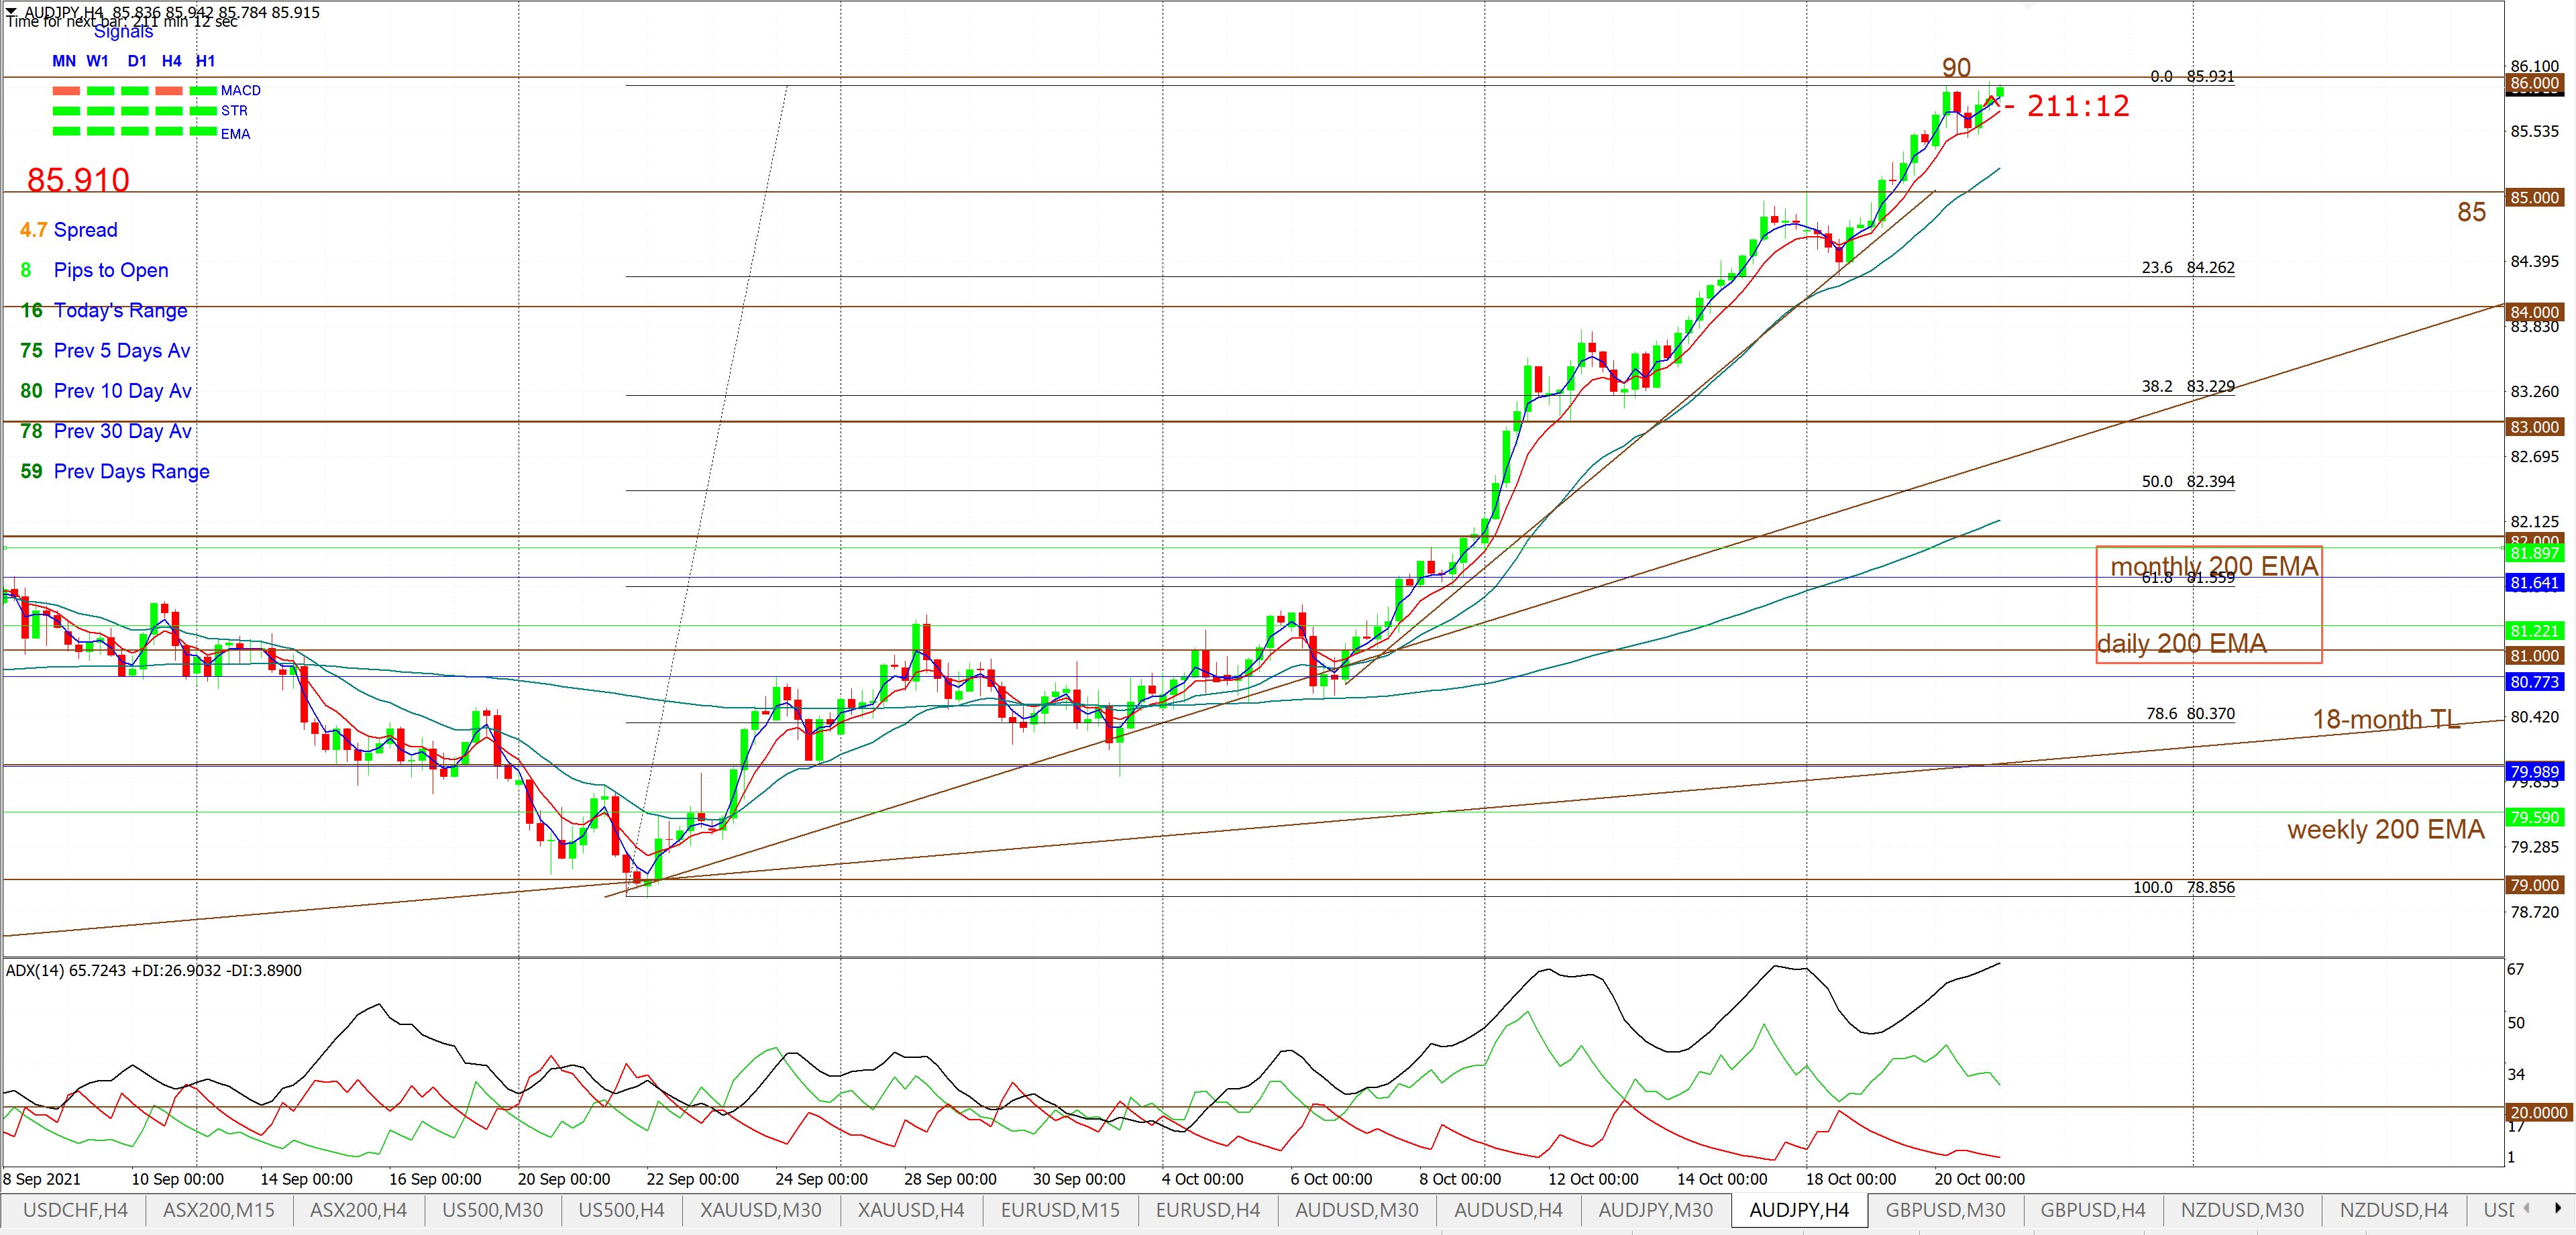Select the NZDUSD,M30 chart tab
Viewport: 2576px width, 1235px height.
pos(2242,1210)
